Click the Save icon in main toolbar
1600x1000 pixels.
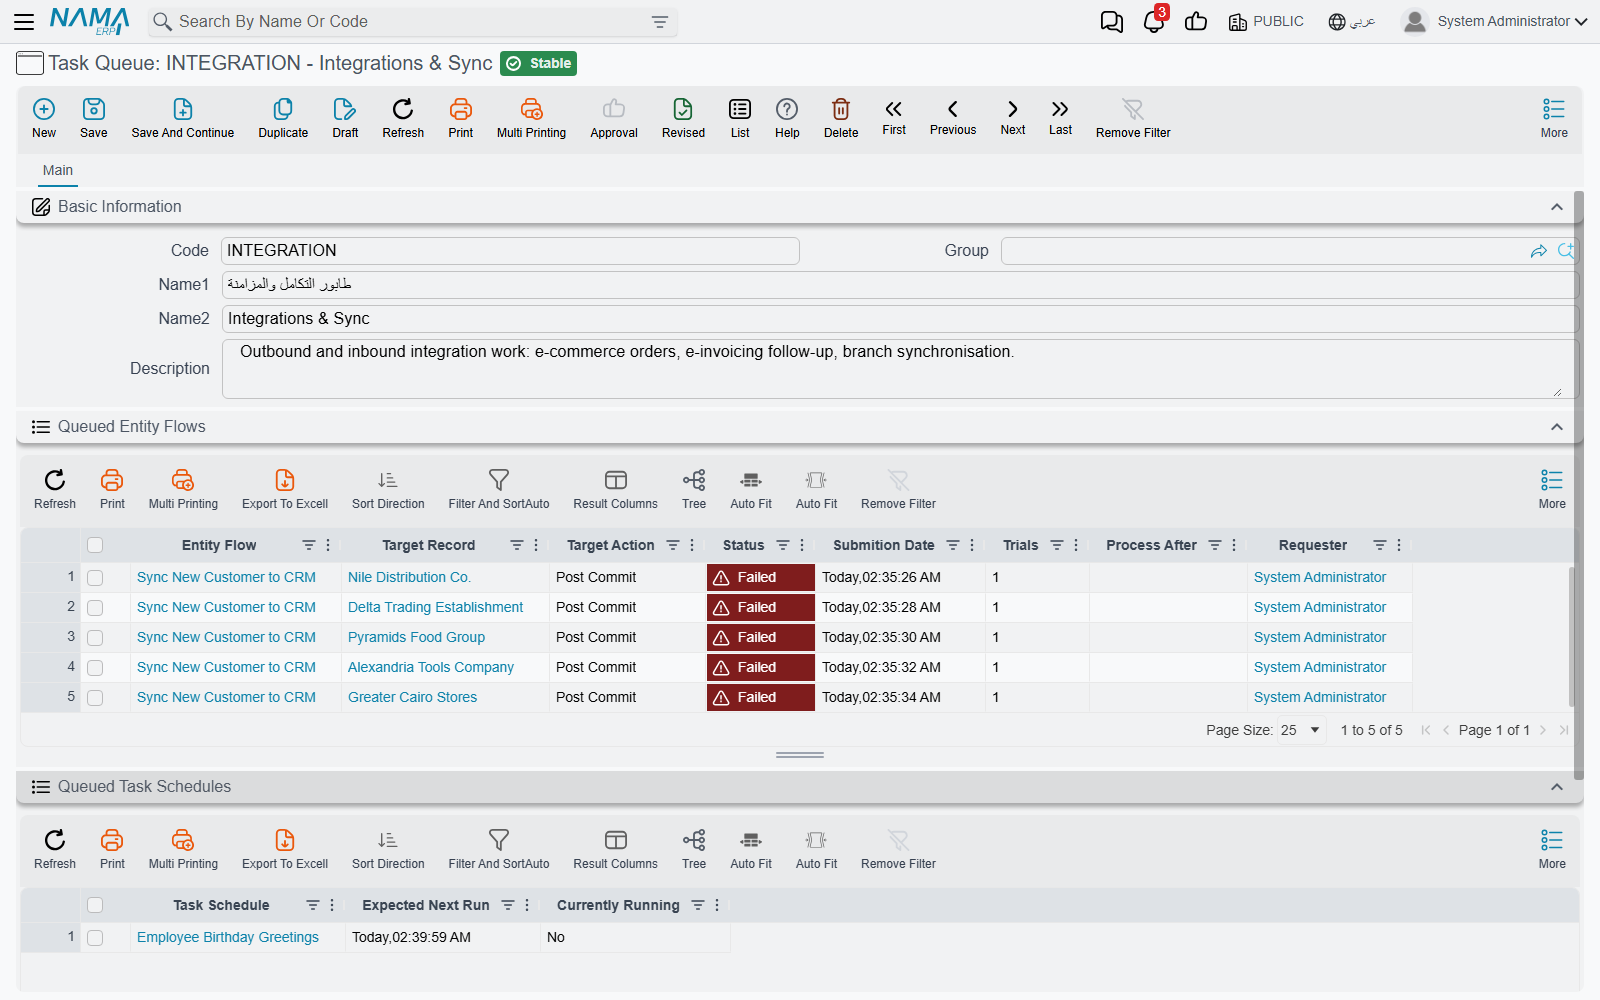point(94,109)
